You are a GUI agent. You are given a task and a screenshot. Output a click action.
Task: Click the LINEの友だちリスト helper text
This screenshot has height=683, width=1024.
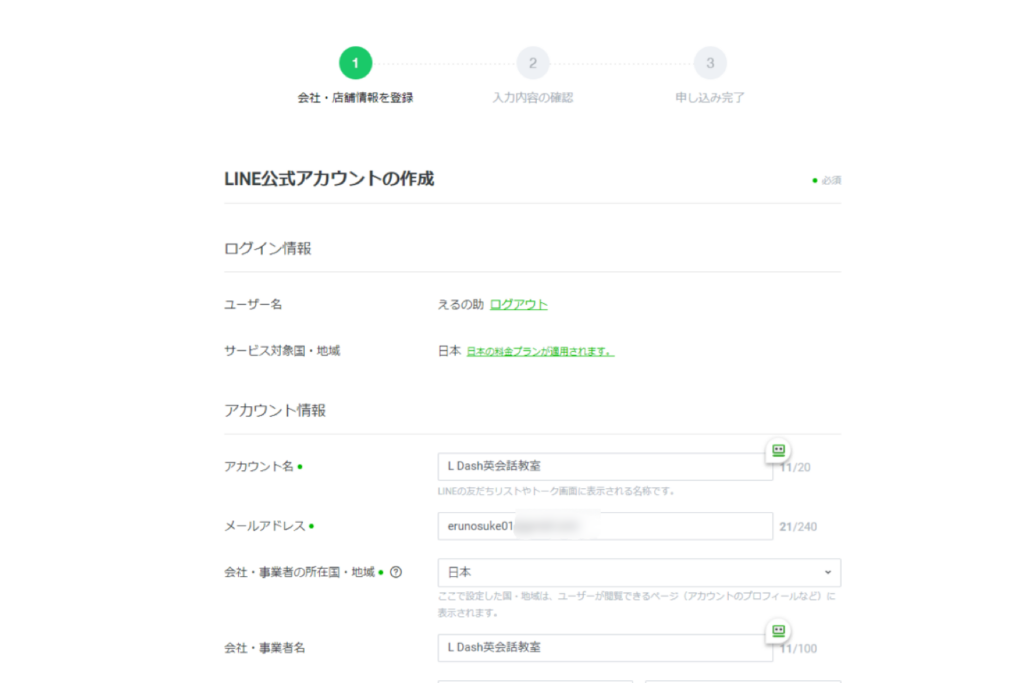pyautogui.click(x=556, y=491)
